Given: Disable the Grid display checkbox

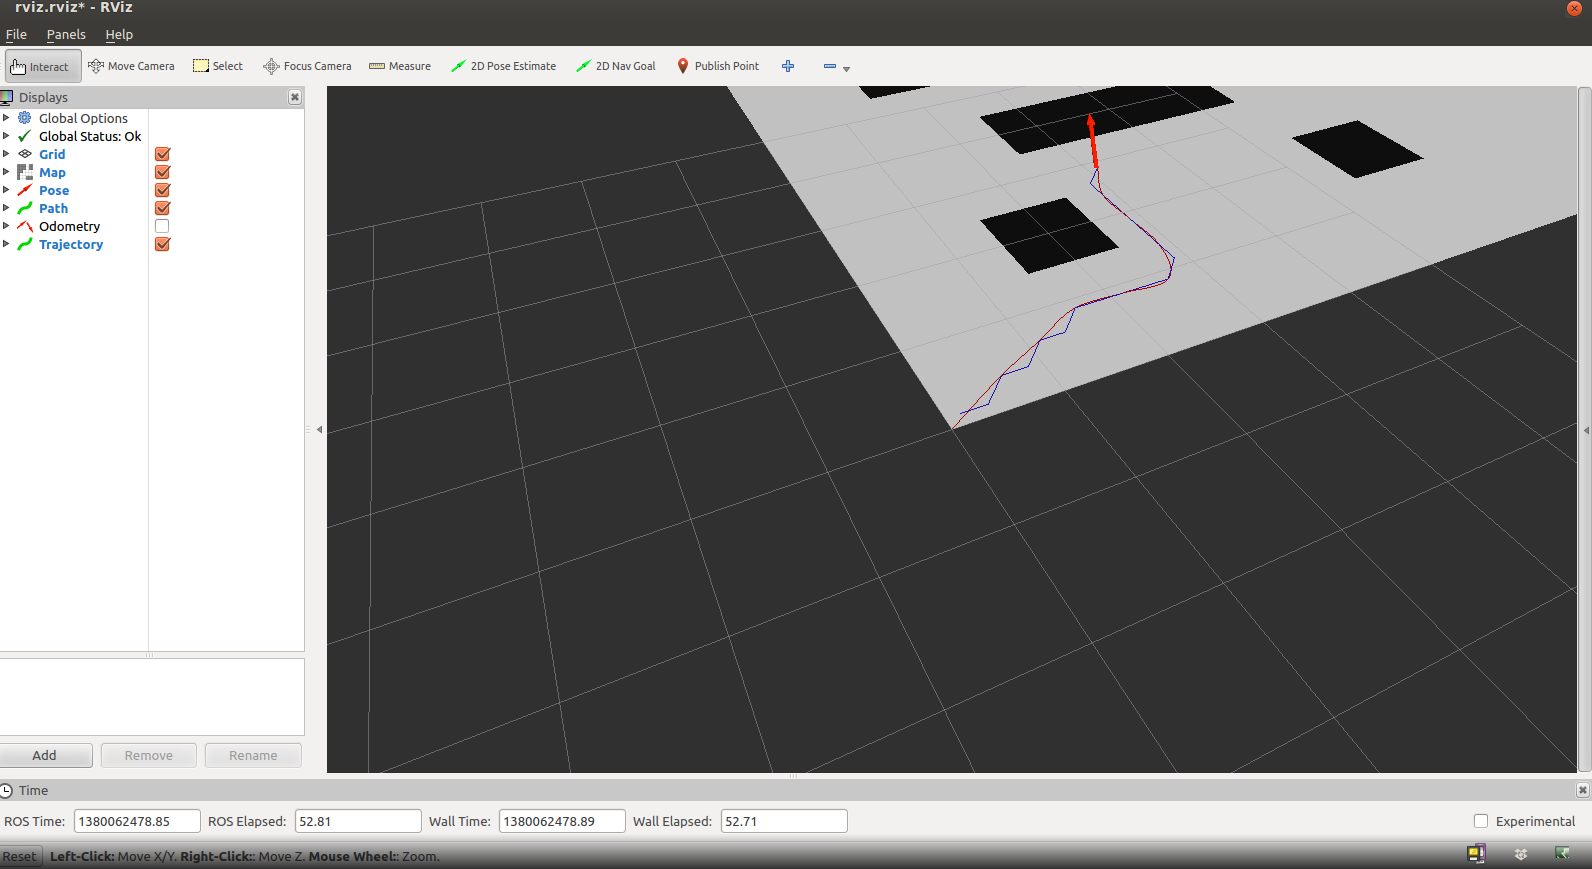Looking at the screenshot, I should pos(162,154).
